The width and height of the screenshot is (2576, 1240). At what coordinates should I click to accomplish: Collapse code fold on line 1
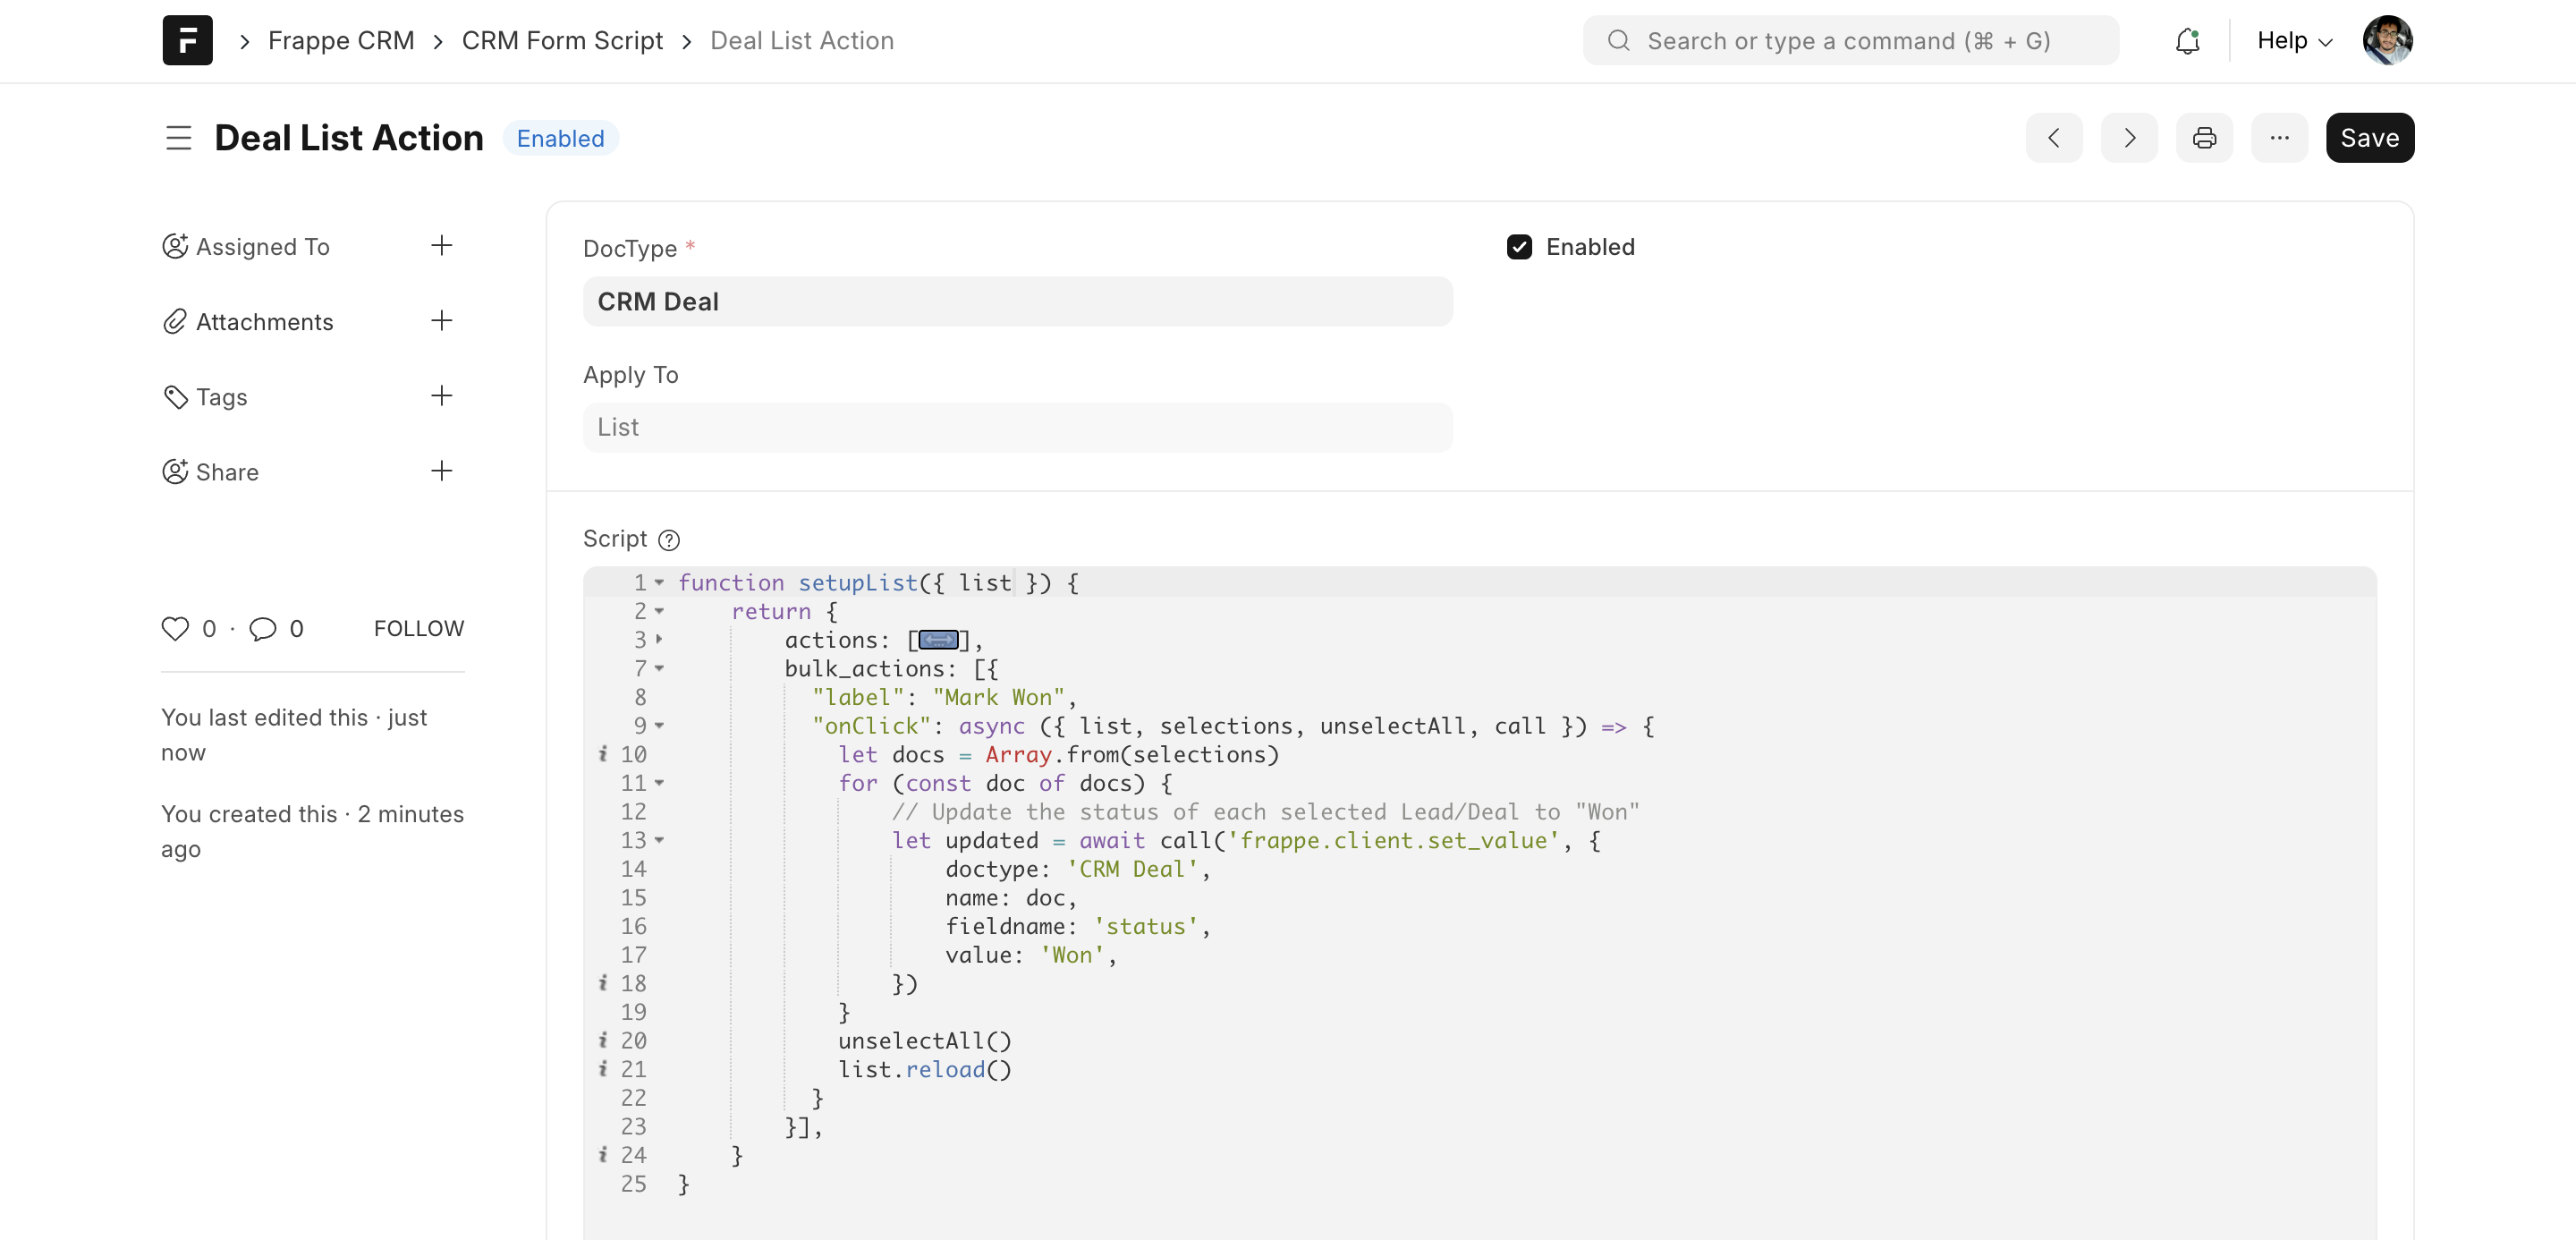[659, 583]
